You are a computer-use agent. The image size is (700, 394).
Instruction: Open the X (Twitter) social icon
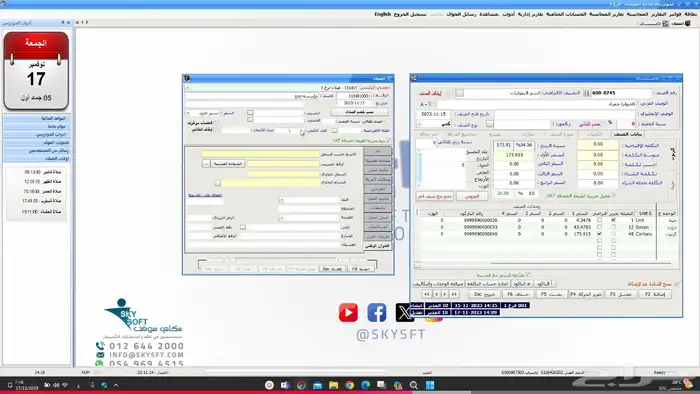pyautogui.click(x=404, y=312)
